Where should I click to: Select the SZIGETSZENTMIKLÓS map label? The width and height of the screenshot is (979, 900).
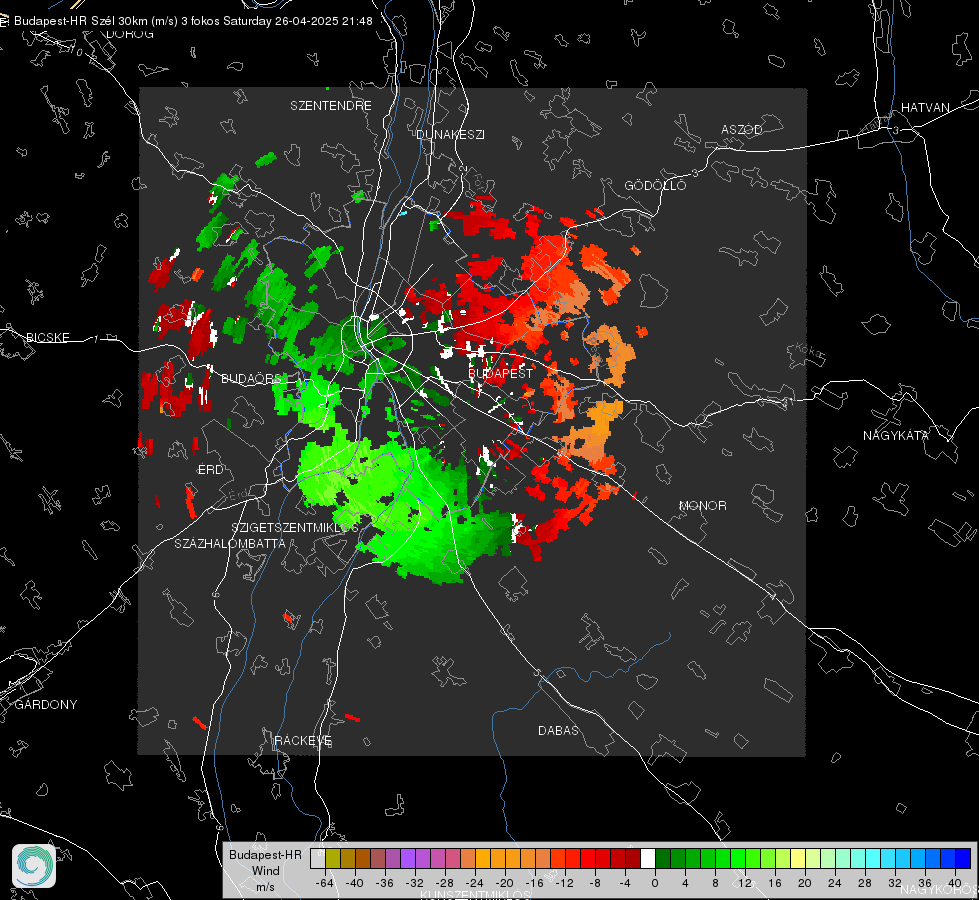pos(295,527)
